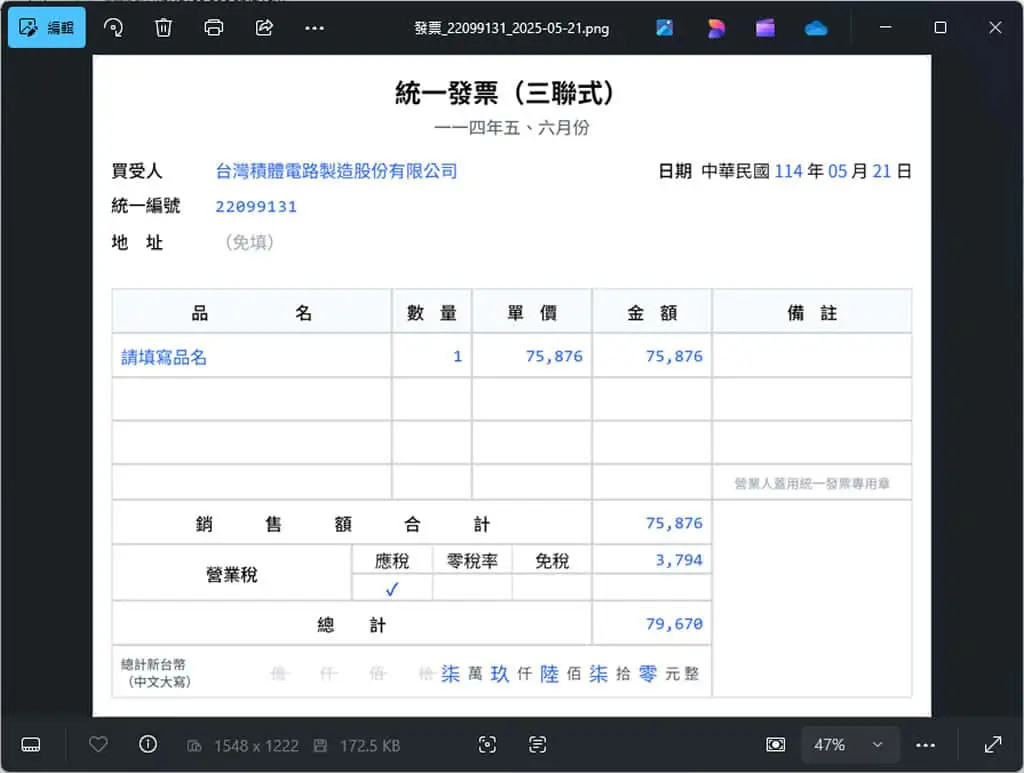
Task: Click the file name title 發票_22099131_2025-05-21.png
Action: 512,28
